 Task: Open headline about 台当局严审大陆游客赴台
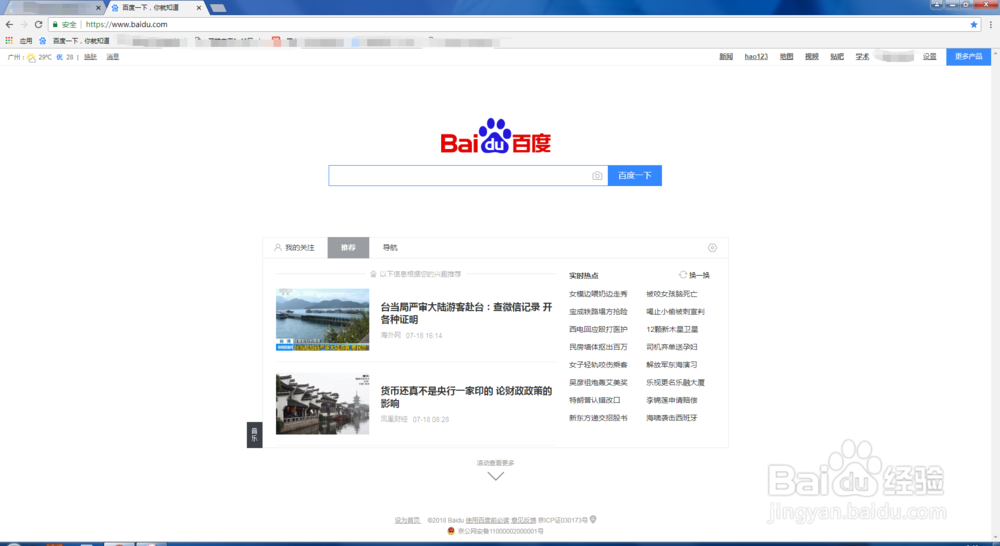[x=466, y=313]
